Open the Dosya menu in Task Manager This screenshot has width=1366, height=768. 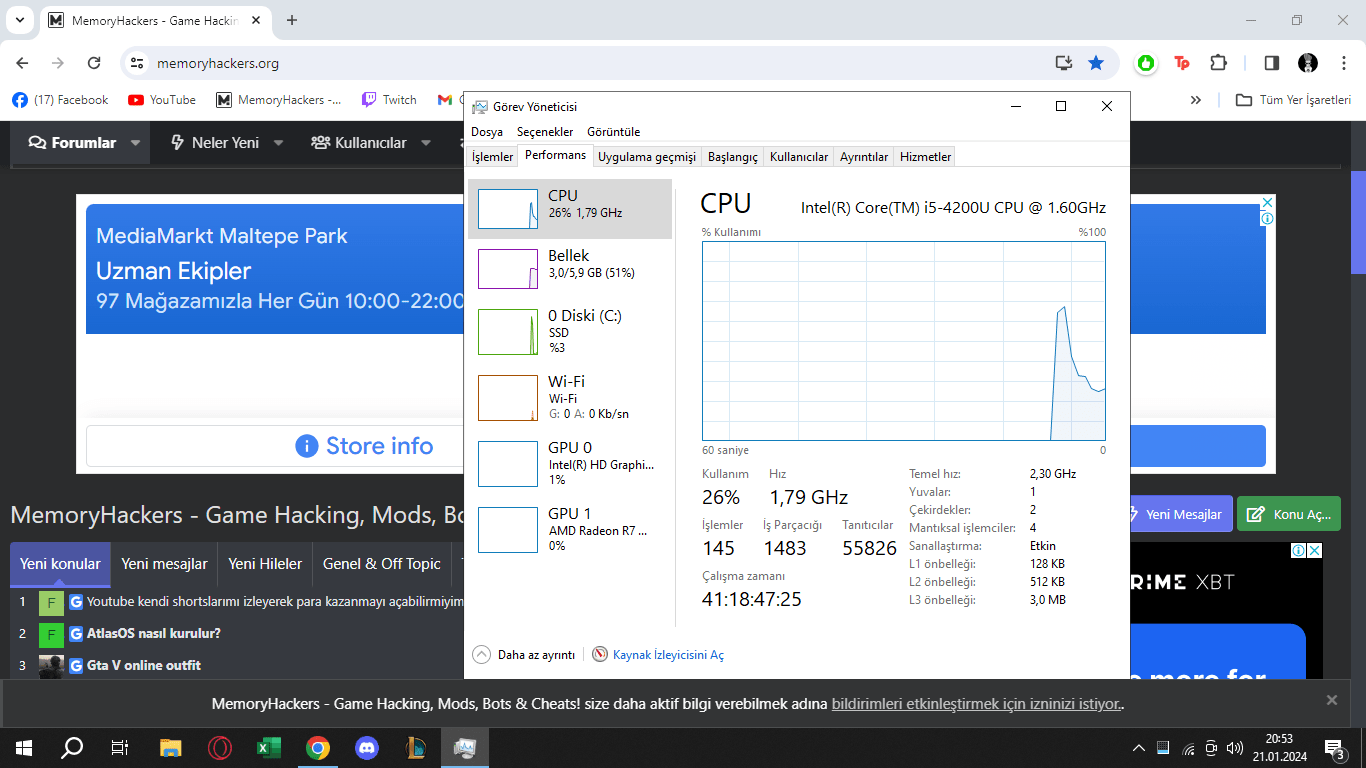tap(487, 132)
